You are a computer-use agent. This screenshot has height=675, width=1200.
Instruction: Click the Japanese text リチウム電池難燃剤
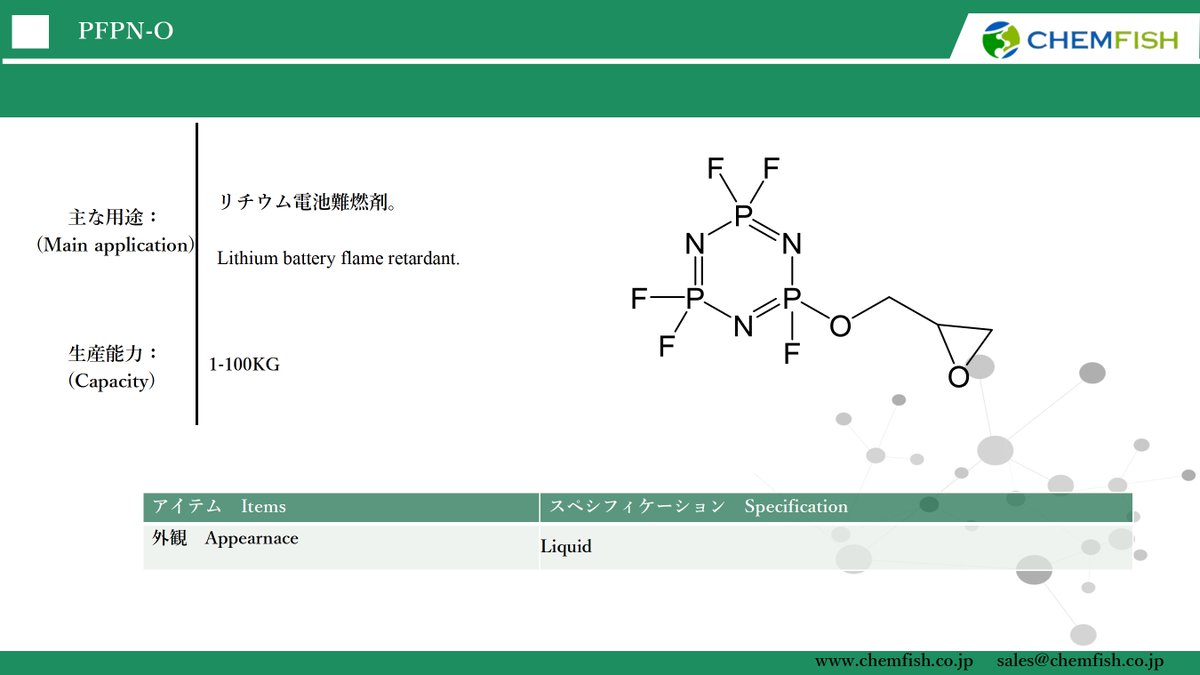[x=308, y=203]
